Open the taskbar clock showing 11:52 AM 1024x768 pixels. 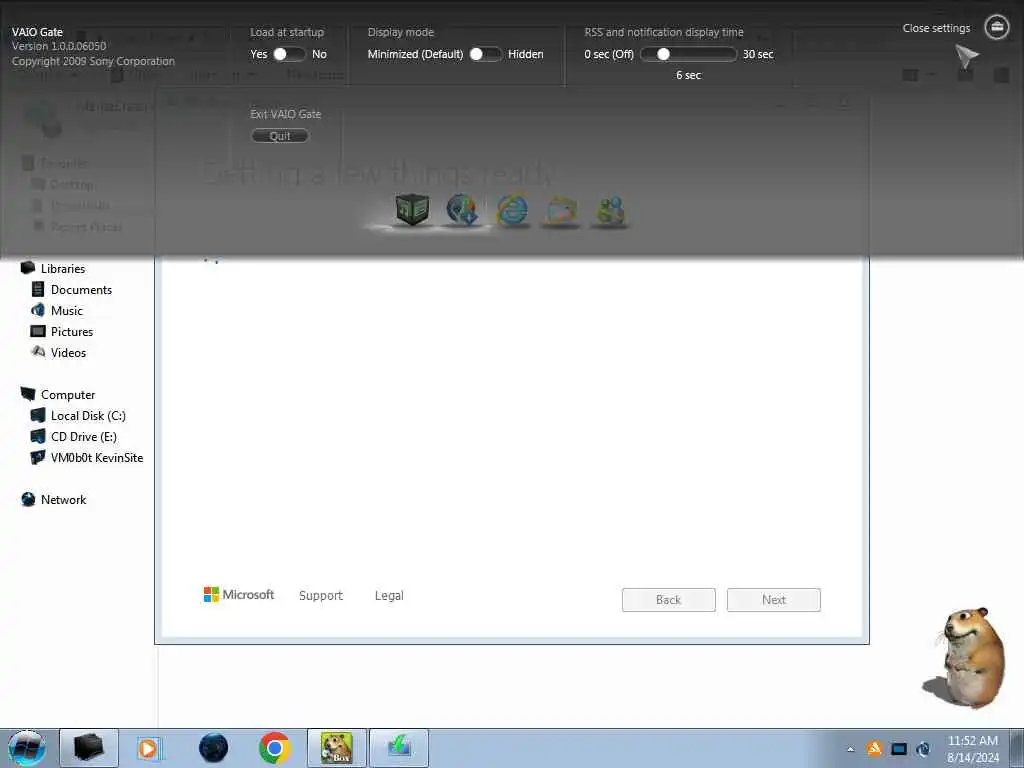[x=972, y=749]
